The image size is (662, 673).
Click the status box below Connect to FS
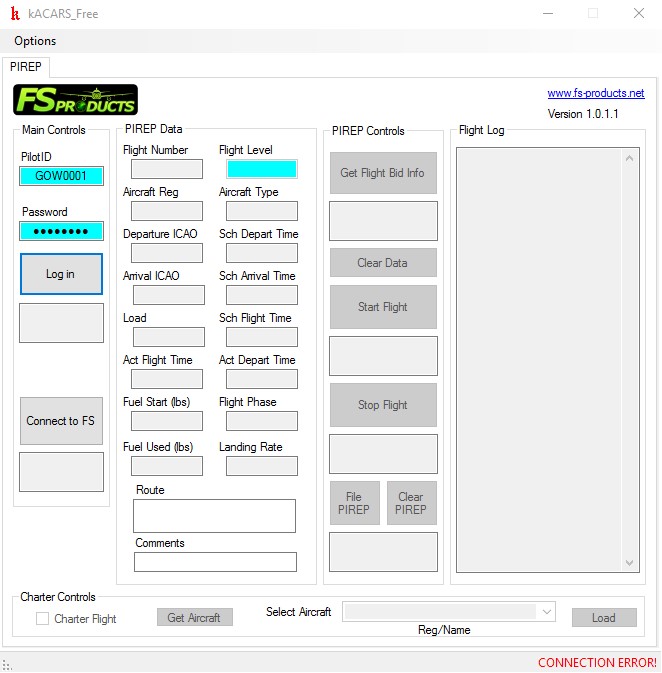61,472
